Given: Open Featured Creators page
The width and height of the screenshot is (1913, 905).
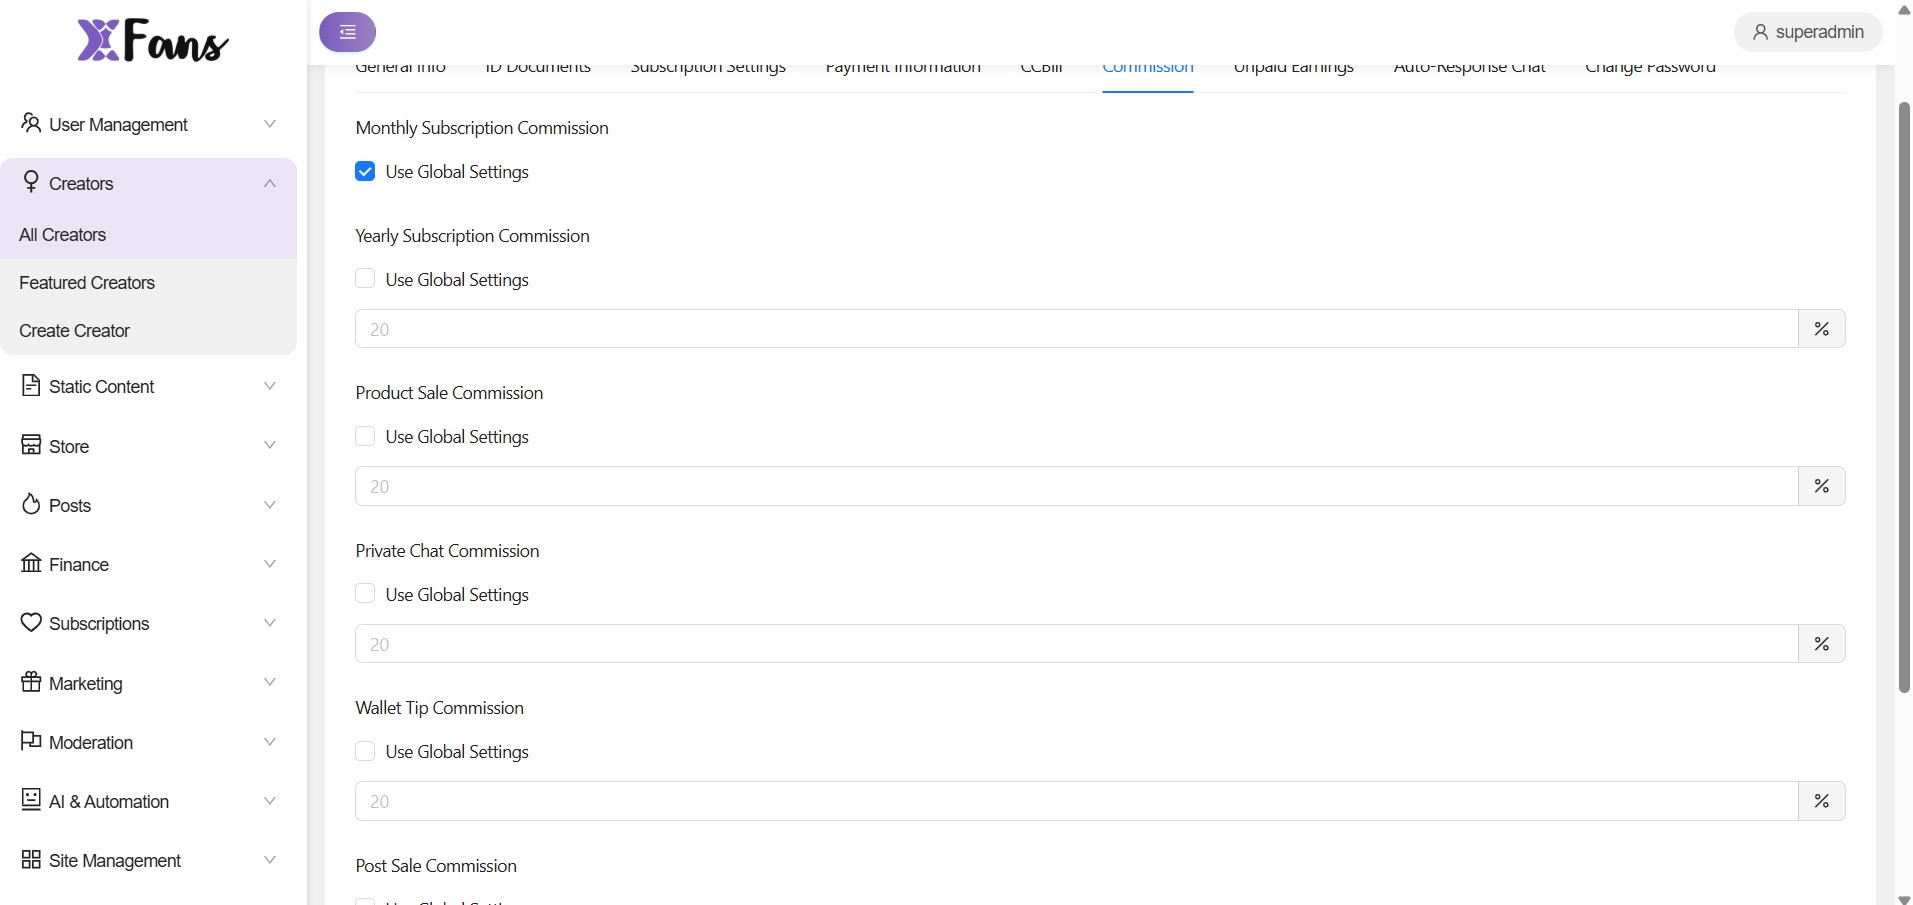Looking at the screenshot, I should [x=87, y=283].
